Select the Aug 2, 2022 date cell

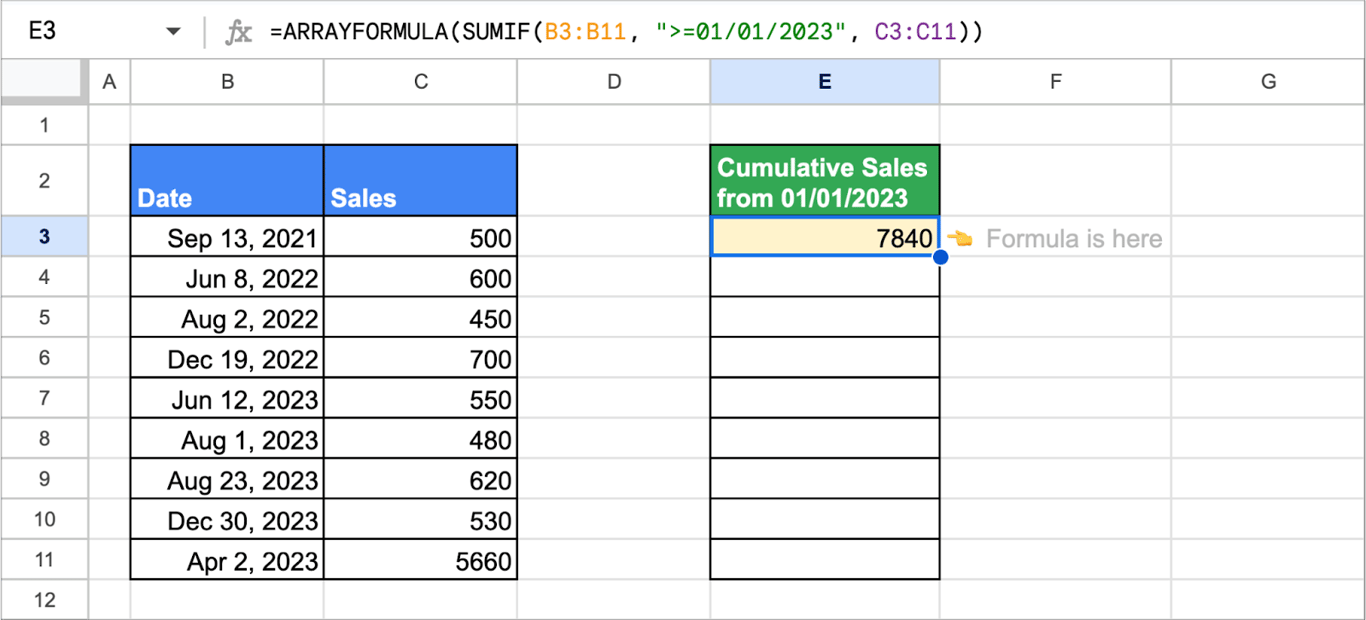click(227, 318)
